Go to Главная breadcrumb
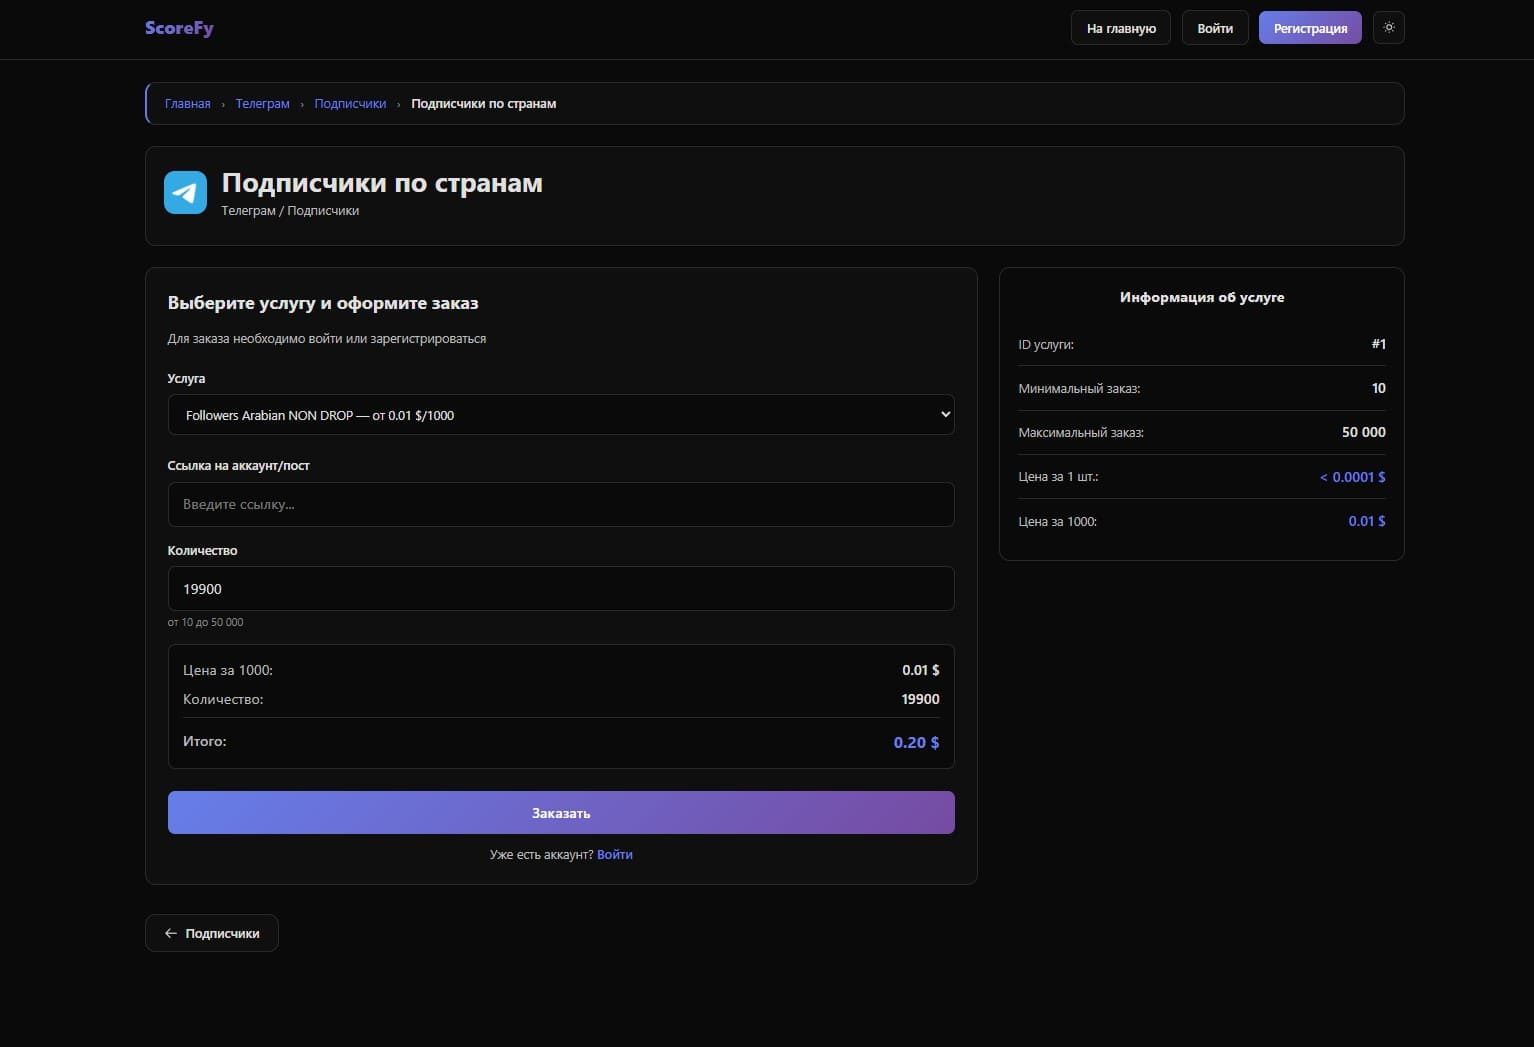The height and width of the screenshot is (1047, 1534). click(188, 104)
